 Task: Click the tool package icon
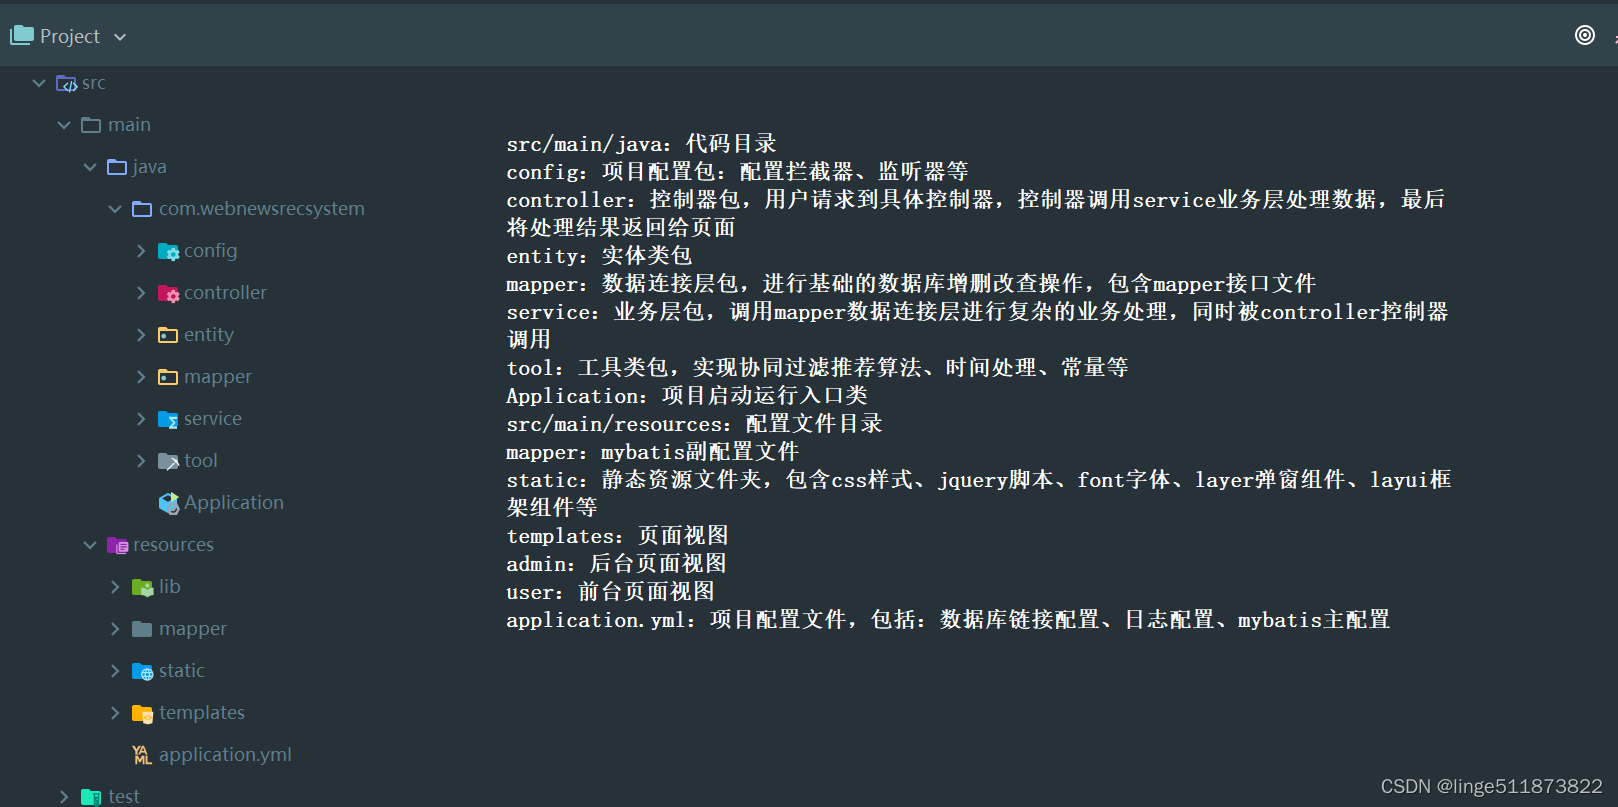(169, 461)
